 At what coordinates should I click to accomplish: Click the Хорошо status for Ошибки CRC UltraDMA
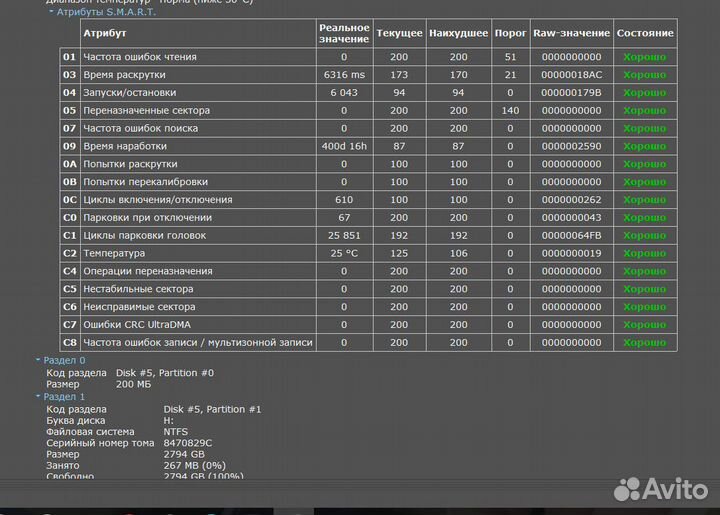pyautogui.click(x=645, y=325)
